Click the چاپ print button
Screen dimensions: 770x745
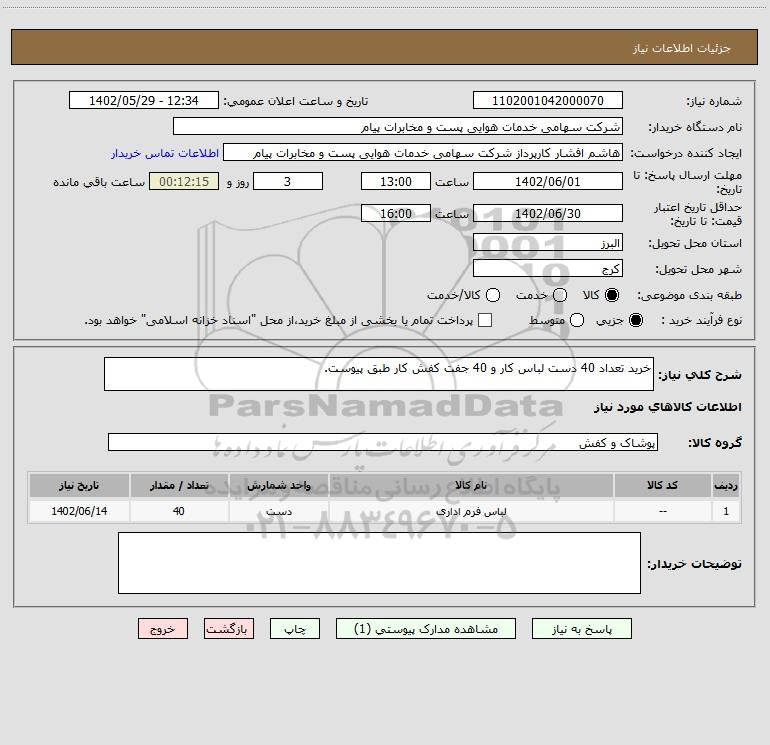coord(295,629)
